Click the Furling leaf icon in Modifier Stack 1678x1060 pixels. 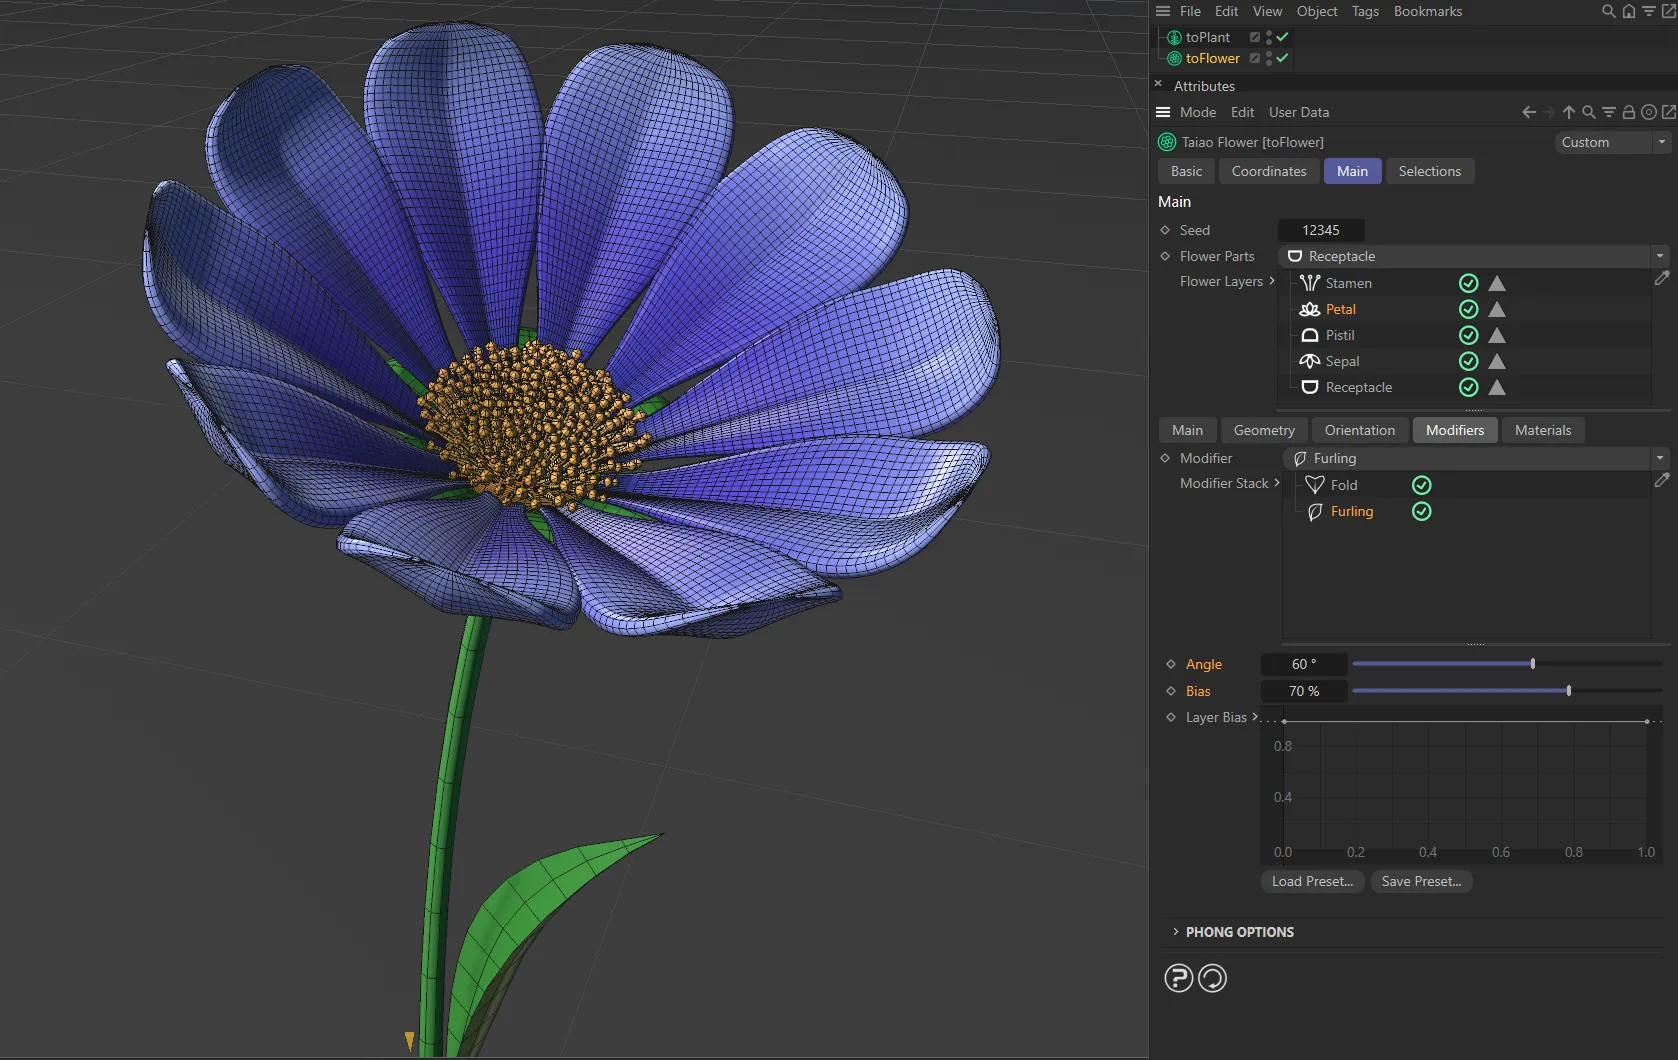coord(1316,511)
